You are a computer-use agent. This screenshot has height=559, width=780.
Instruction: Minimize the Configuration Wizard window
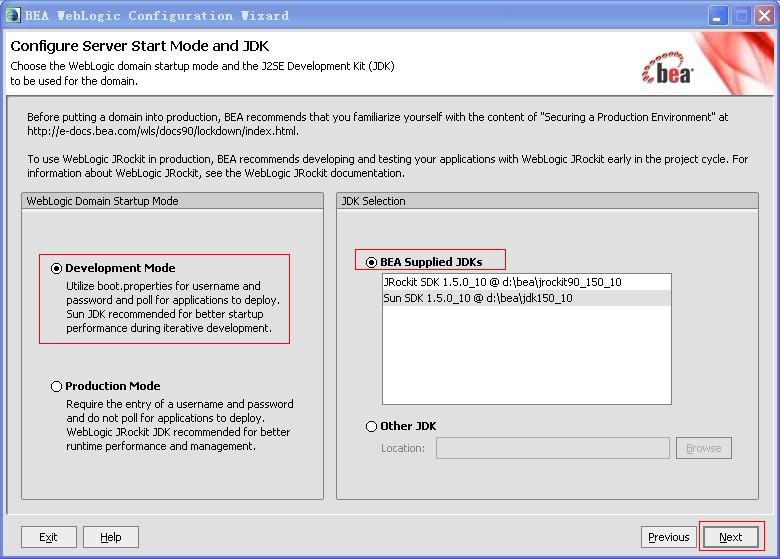(x=717, y=16)
